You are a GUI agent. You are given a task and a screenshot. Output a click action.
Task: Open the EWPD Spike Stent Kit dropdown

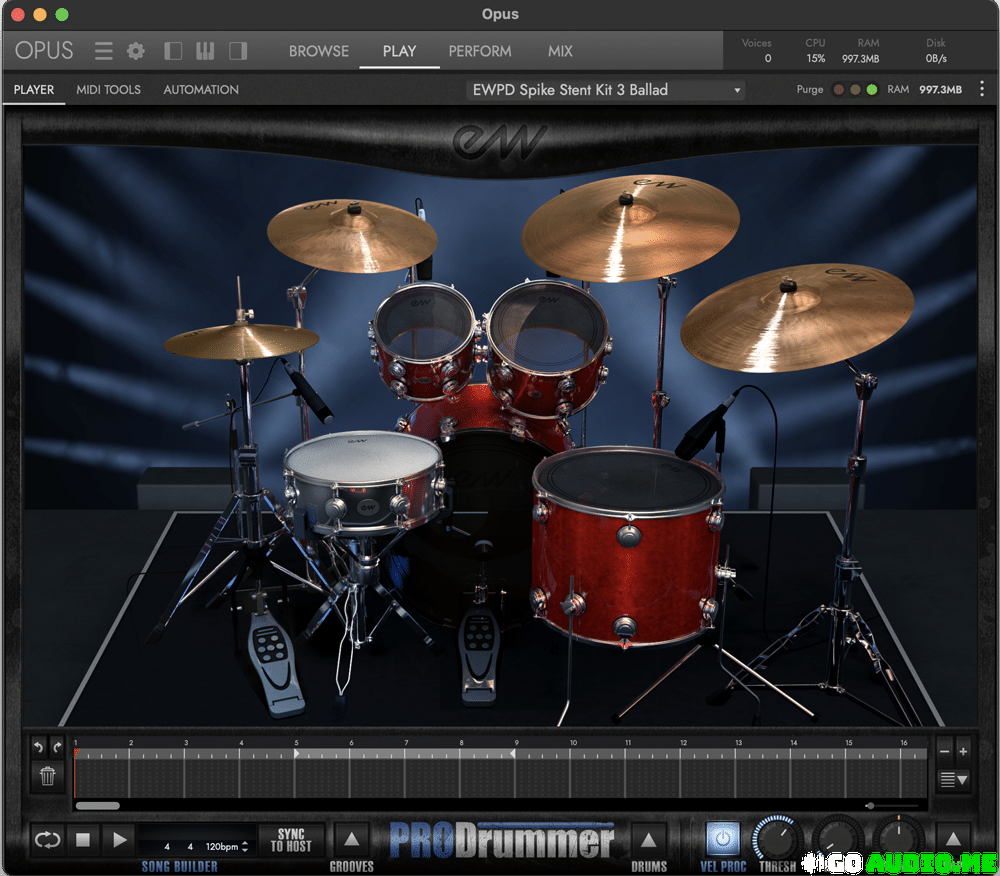[607, 90]
